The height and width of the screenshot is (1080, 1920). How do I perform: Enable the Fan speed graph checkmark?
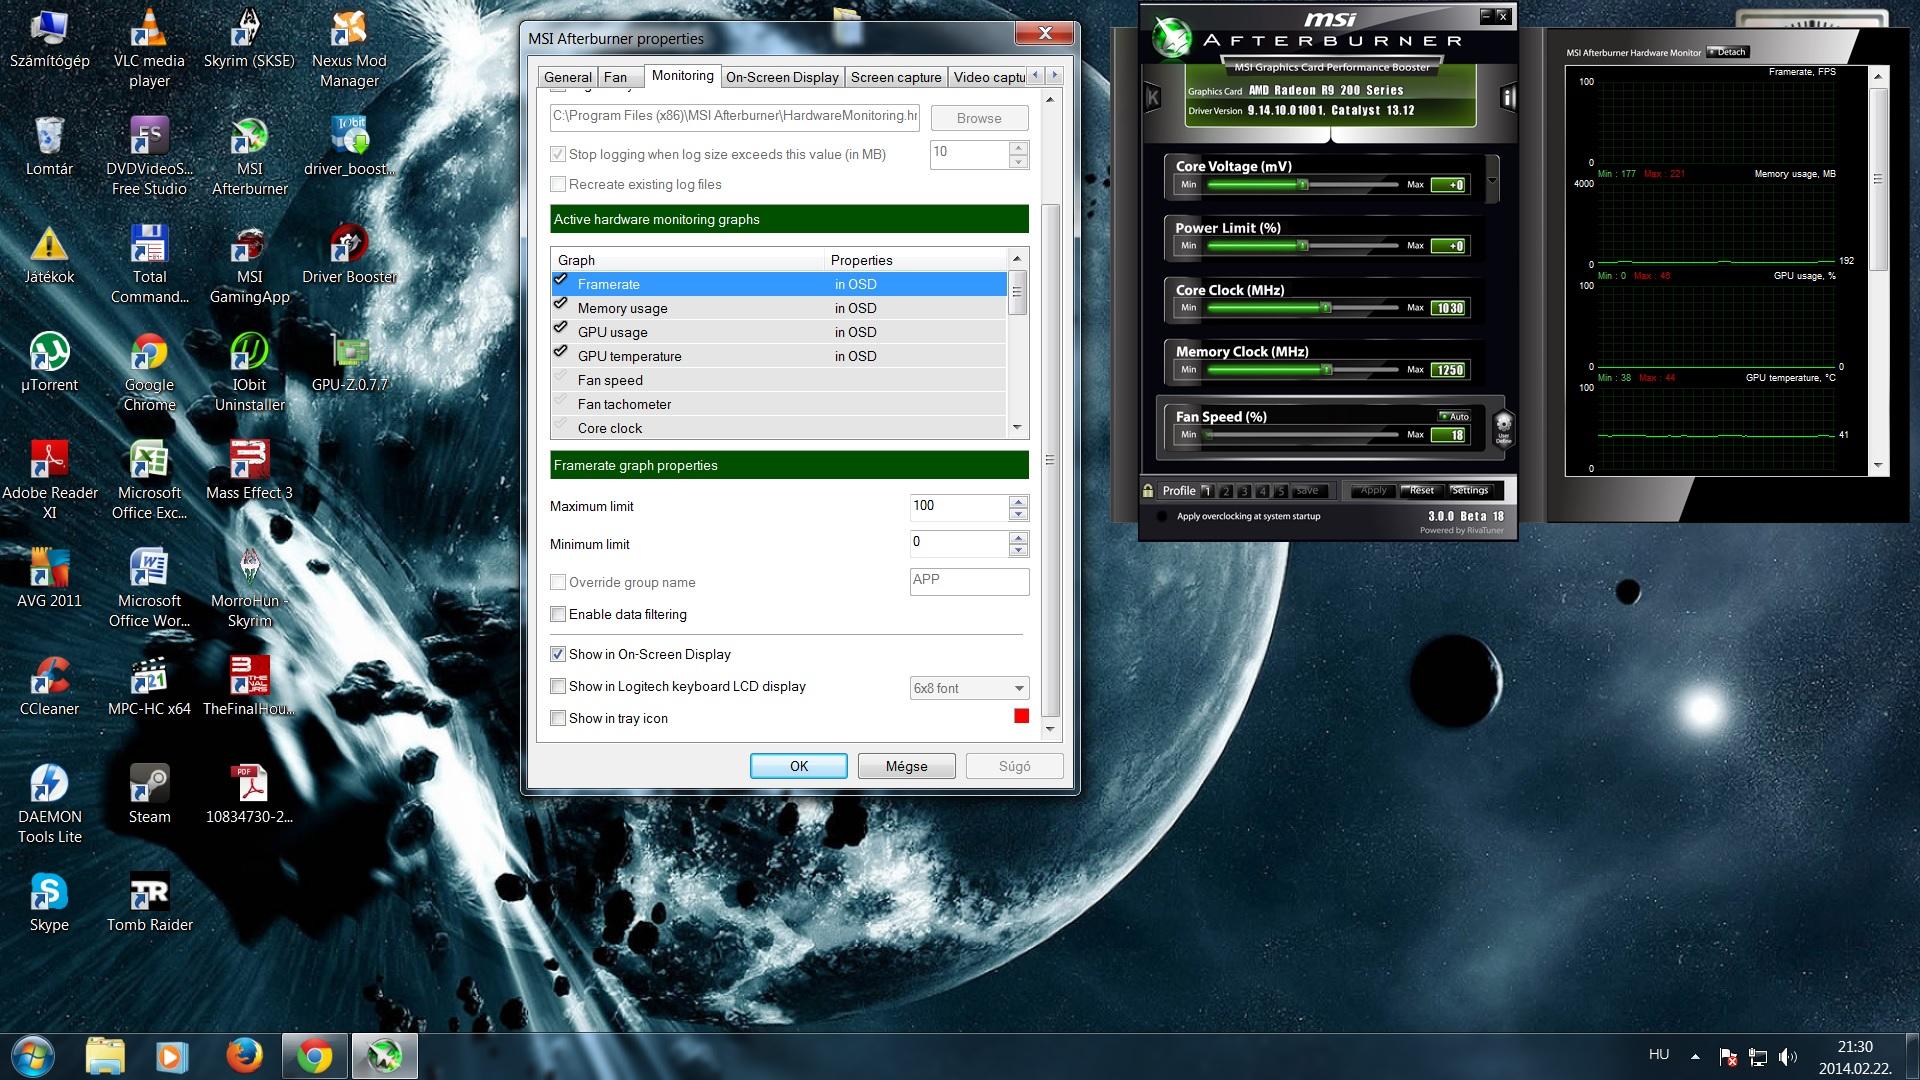(560, 377)
